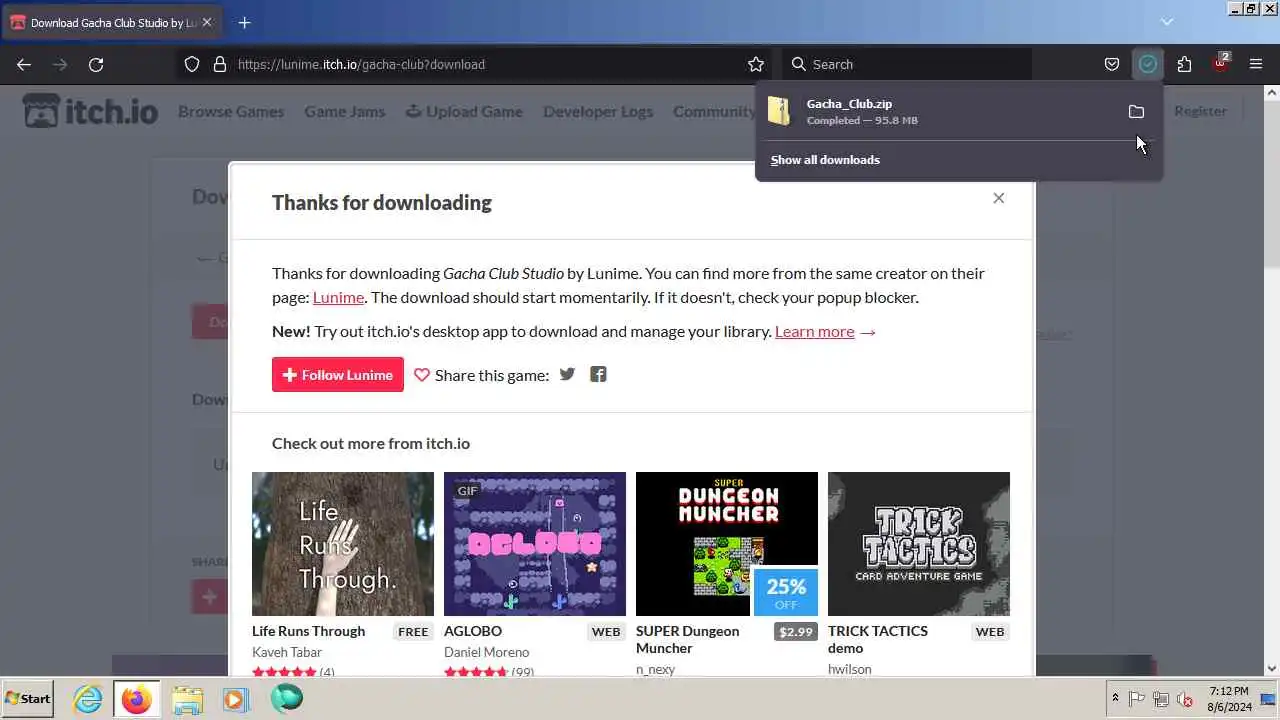The width and height of the screenshot is (1280, 720).
Task: Open a new browser tab
Action: [244, 22]
